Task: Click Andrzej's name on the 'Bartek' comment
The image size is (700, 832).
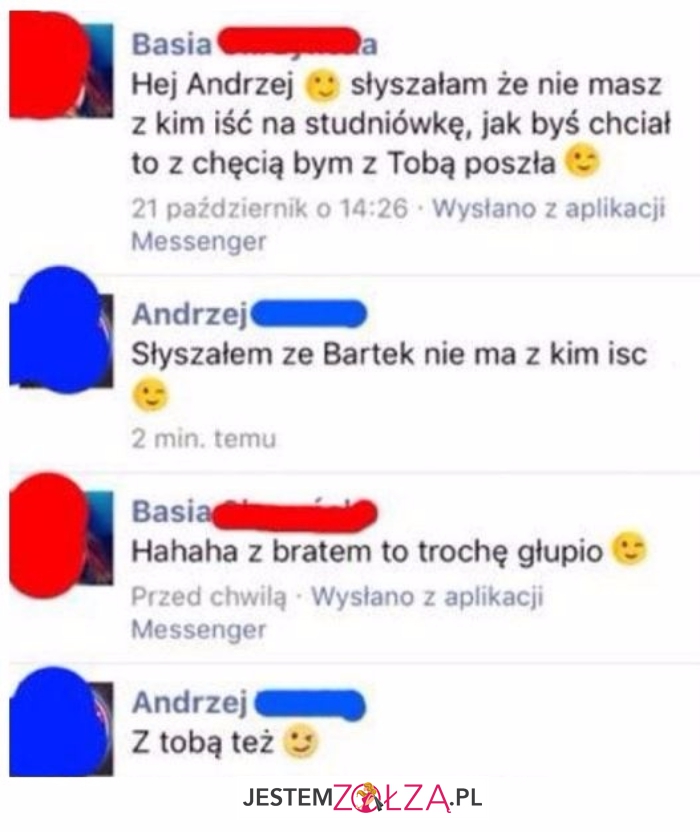Action: coord(249,315)
